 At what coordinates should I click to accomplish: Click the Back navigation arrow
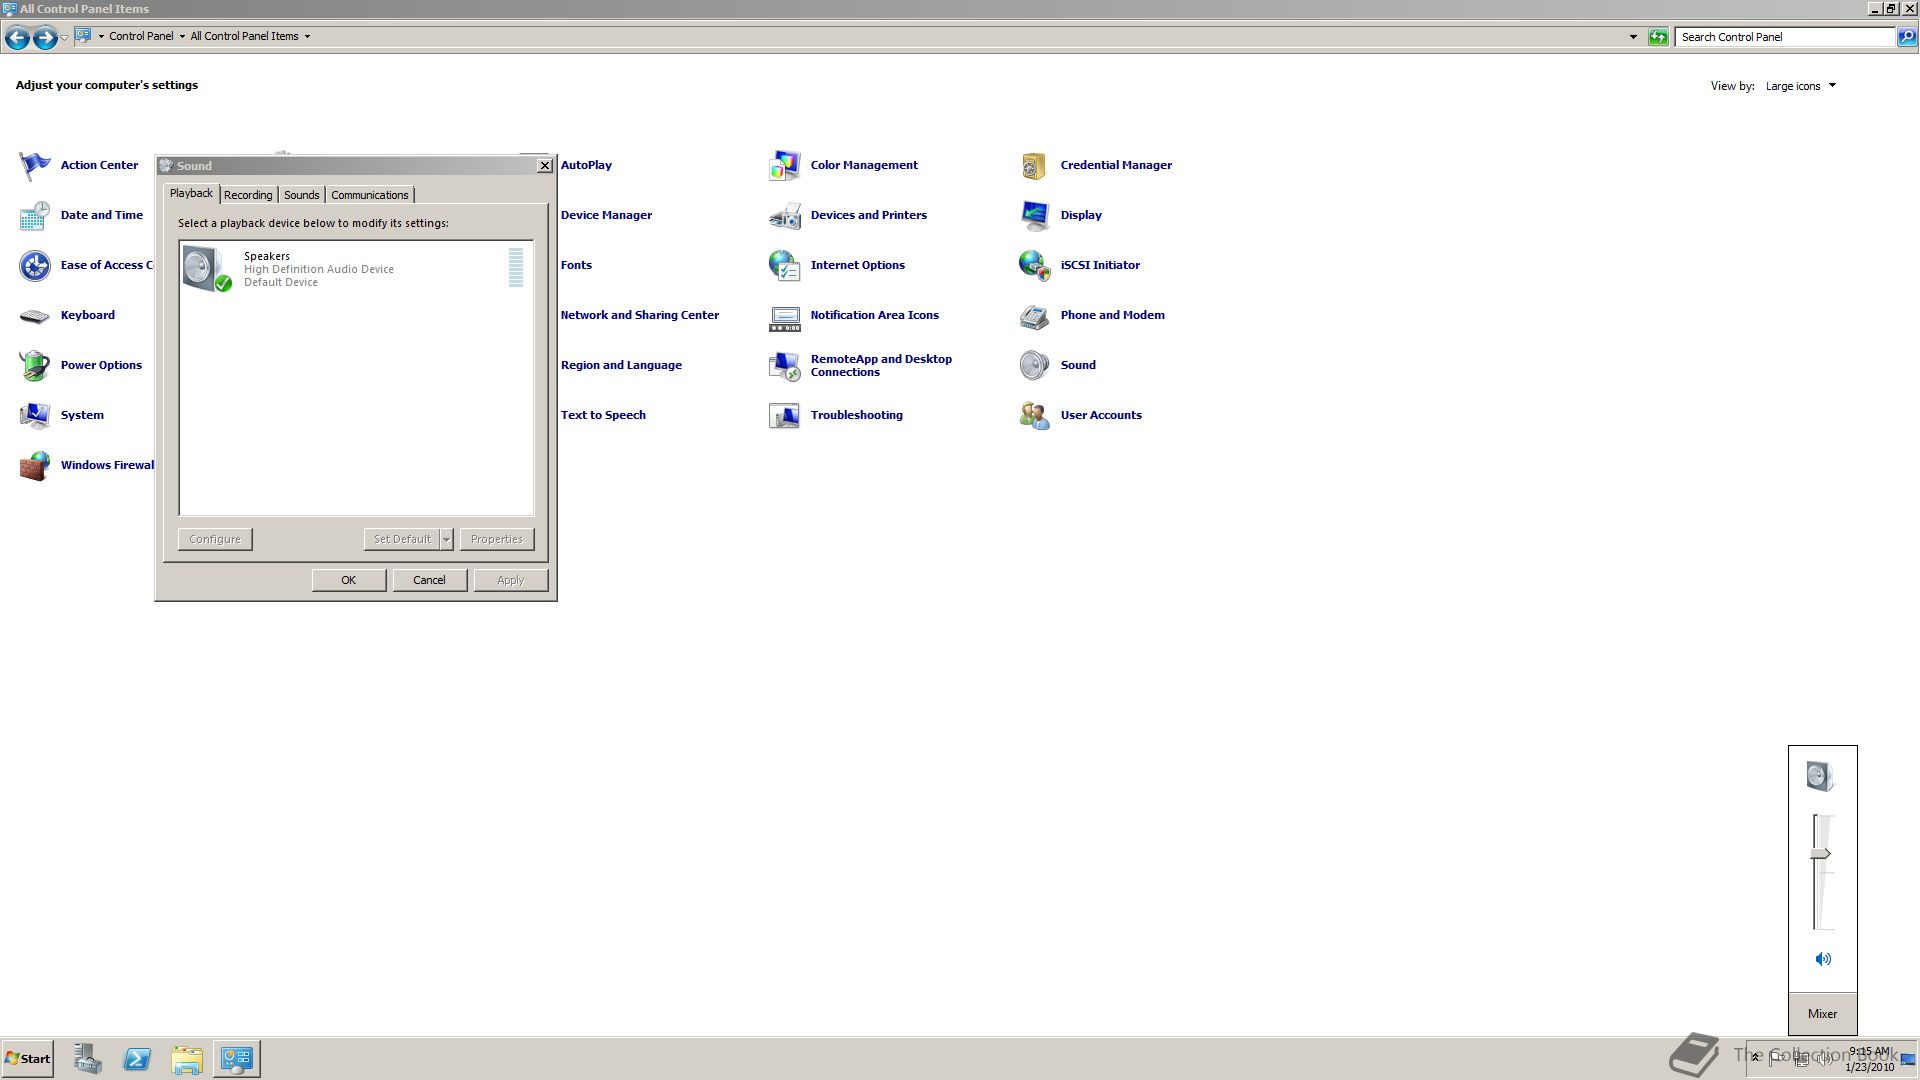17,38
